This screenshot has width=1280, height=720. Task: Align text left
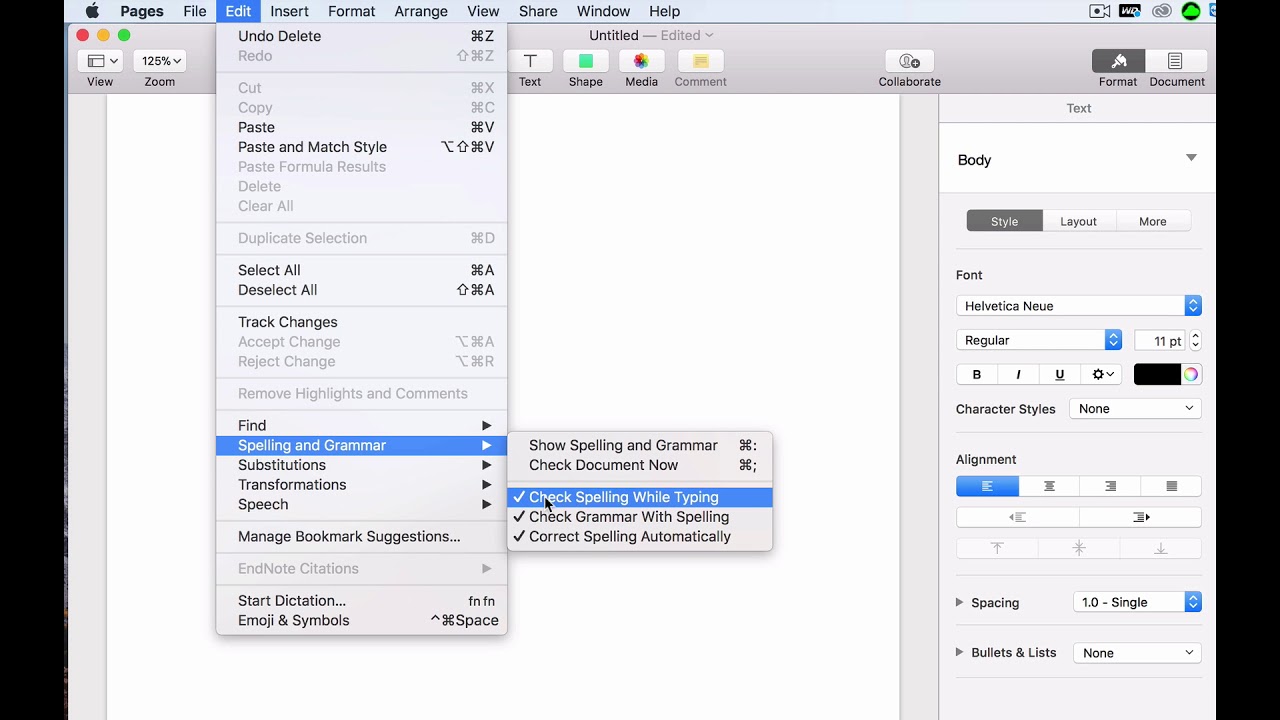(987, 486)
